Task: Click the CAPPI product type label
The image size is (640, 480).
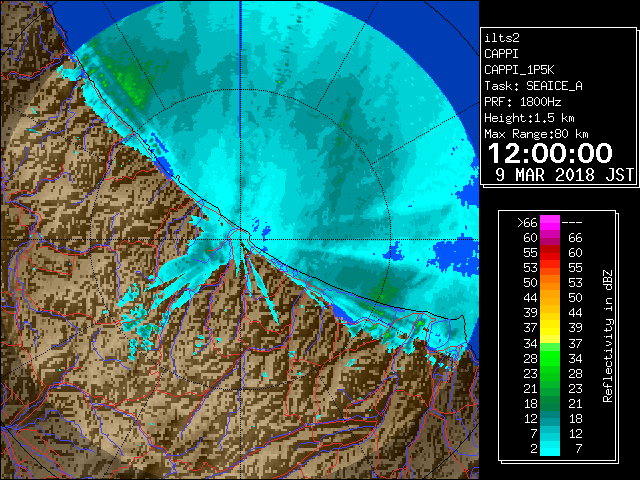Action: click(x=502, y=54)
